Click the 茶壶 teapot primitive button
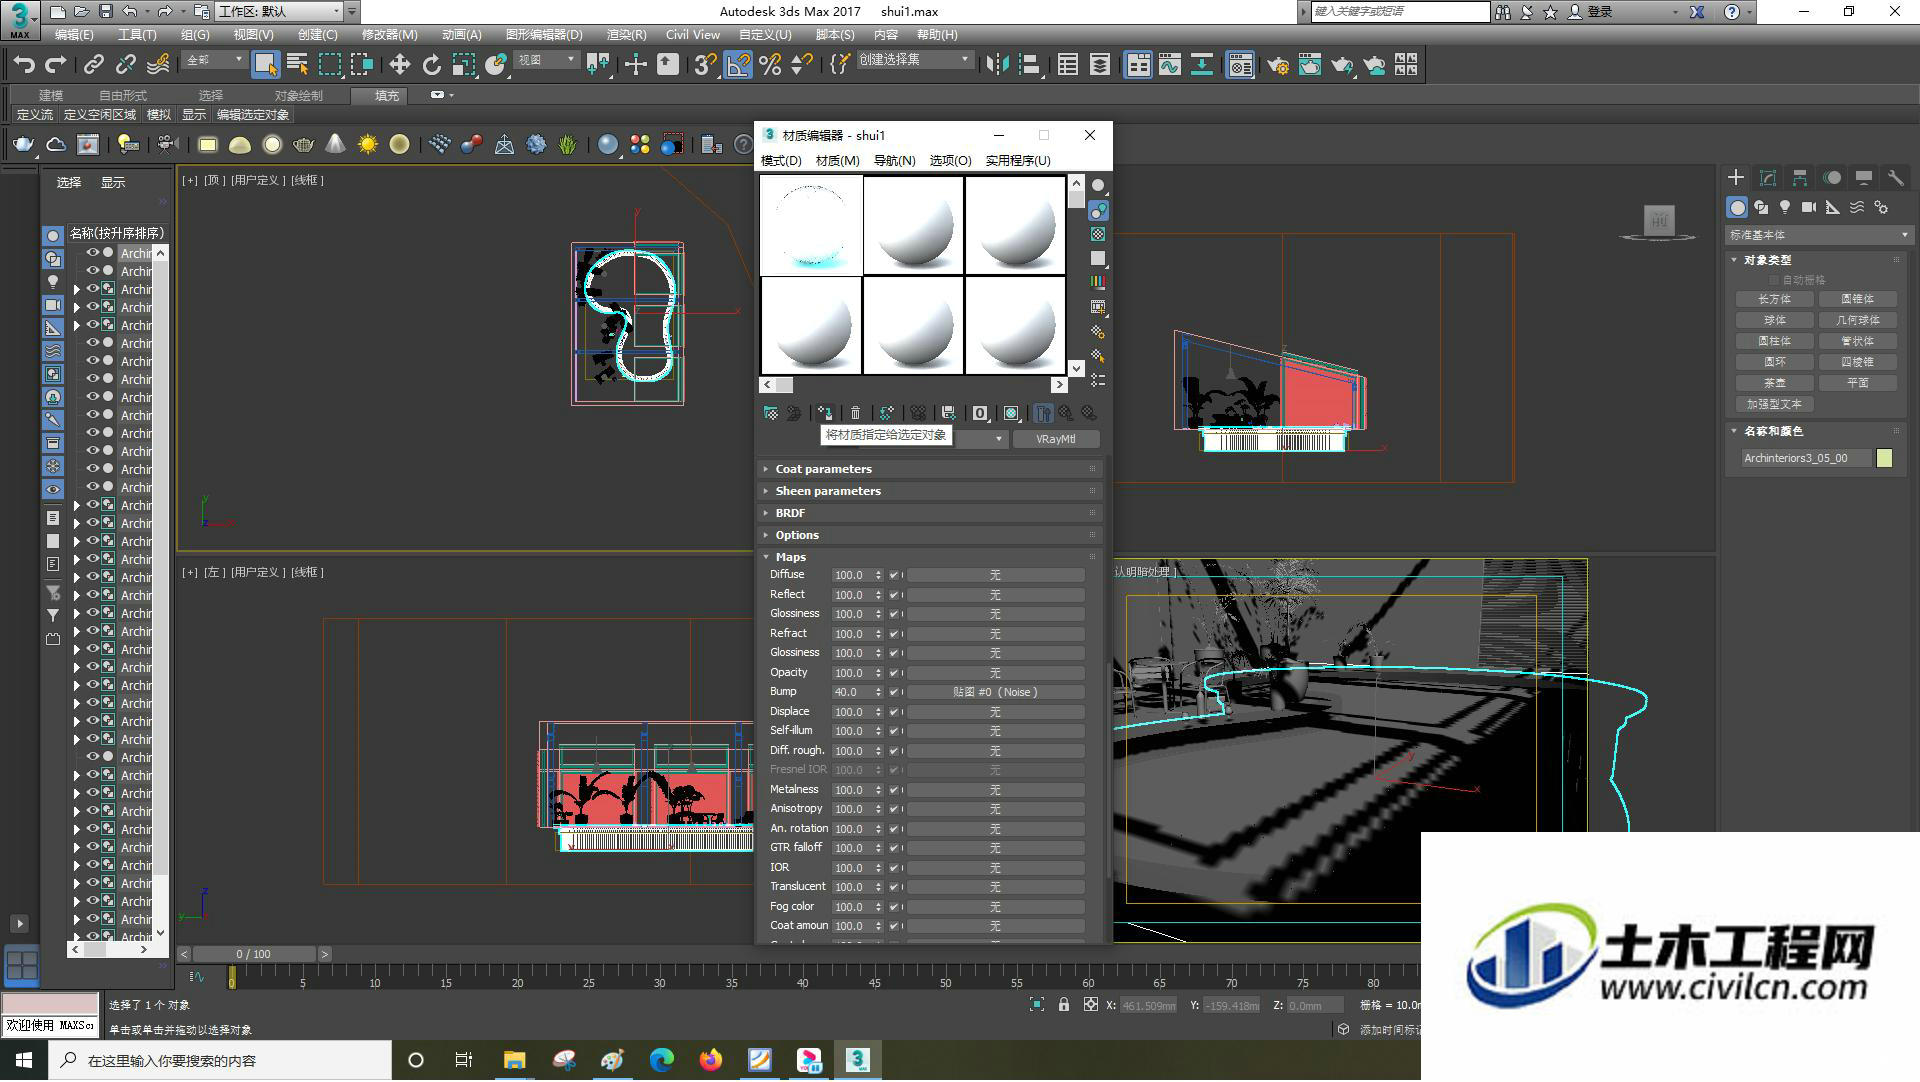1920x1082 pixels. tap(1775, 383)
